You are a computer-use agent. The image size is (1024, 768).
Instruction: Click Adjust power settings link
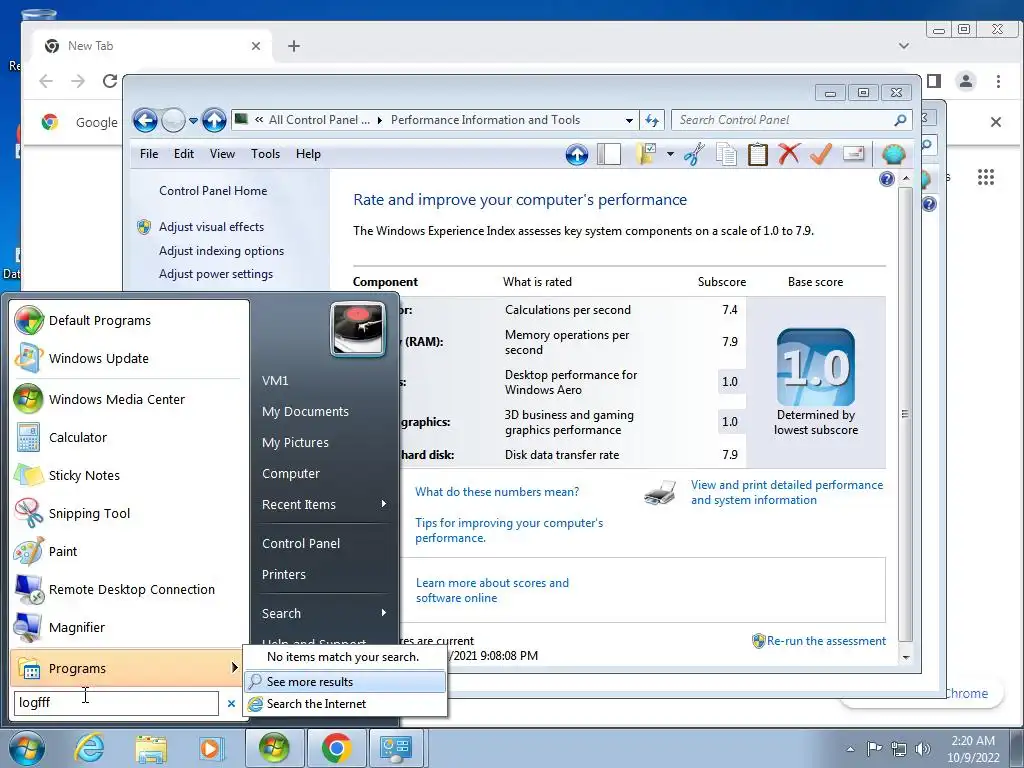tap(216, 274)
